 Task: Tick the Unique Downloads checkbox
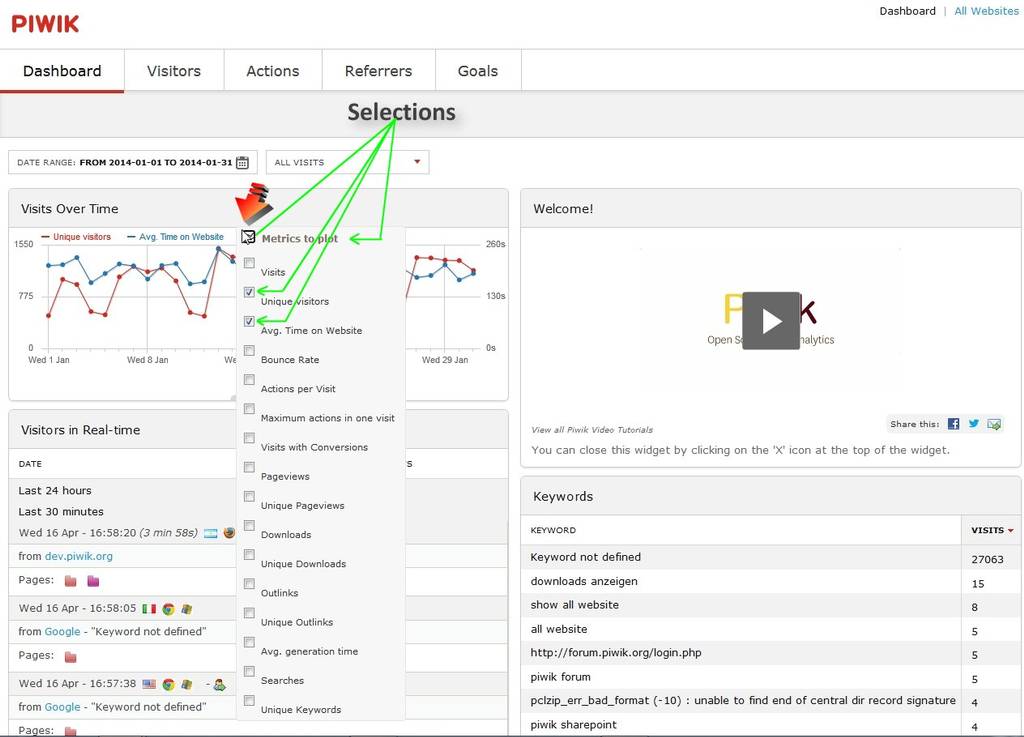249,554
